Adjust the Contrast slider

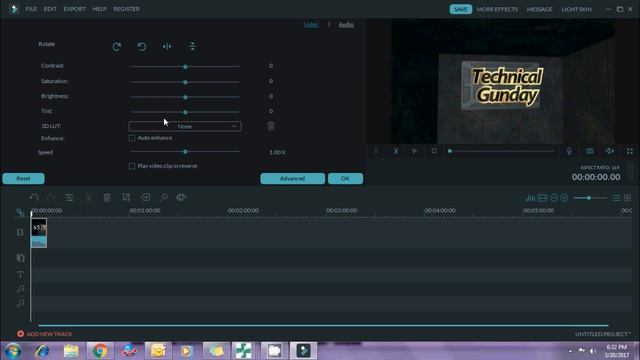click(185, 67)
